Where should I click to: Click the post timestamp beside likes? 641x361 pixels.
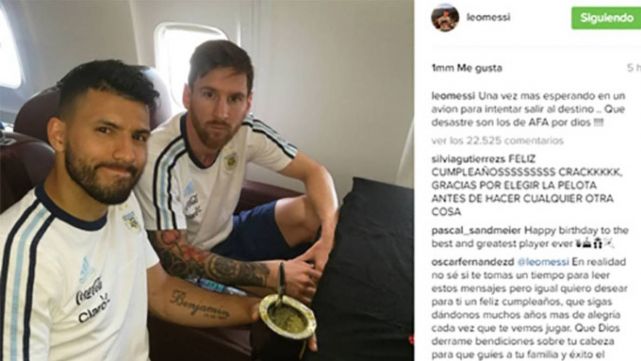coord(634,68)
